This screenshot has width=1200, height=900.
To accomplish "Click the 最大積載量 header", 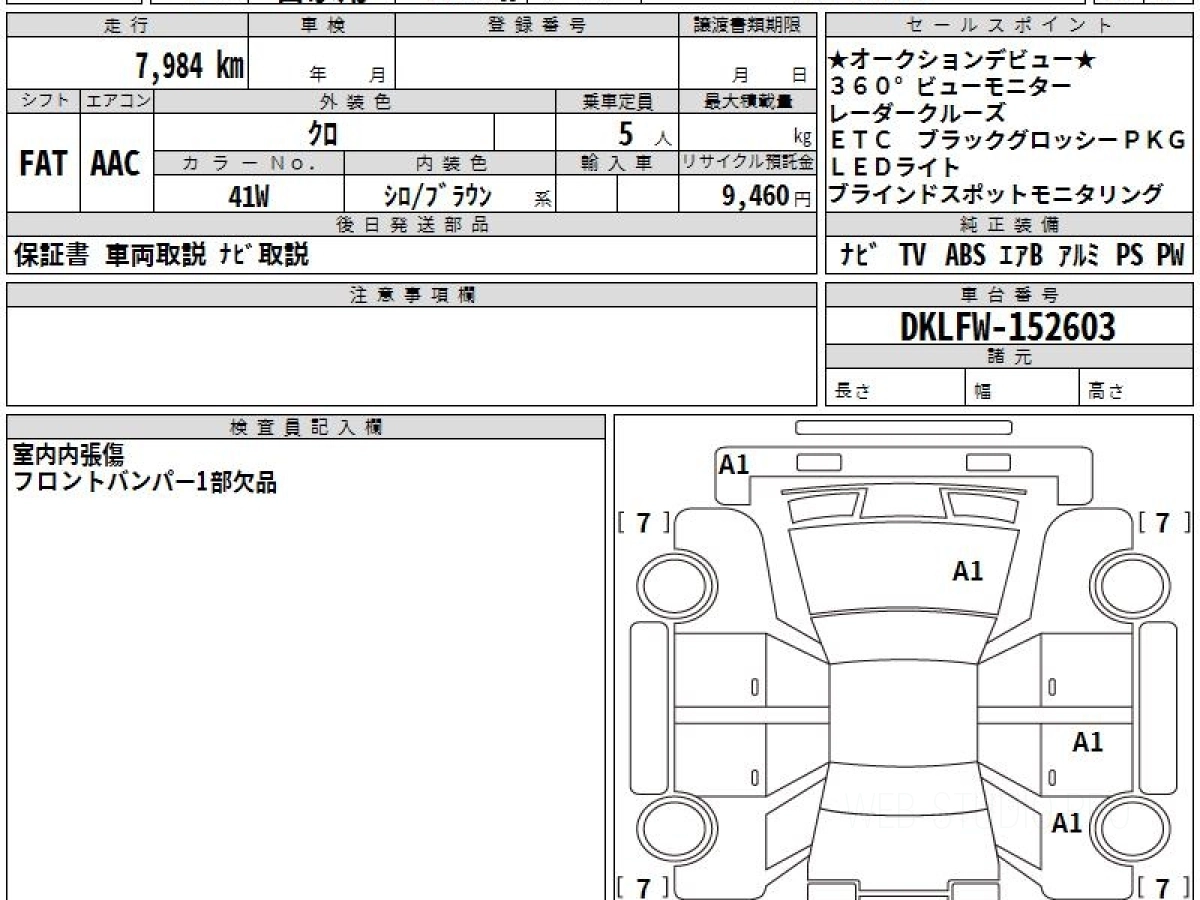I will [x=747, y=101].
